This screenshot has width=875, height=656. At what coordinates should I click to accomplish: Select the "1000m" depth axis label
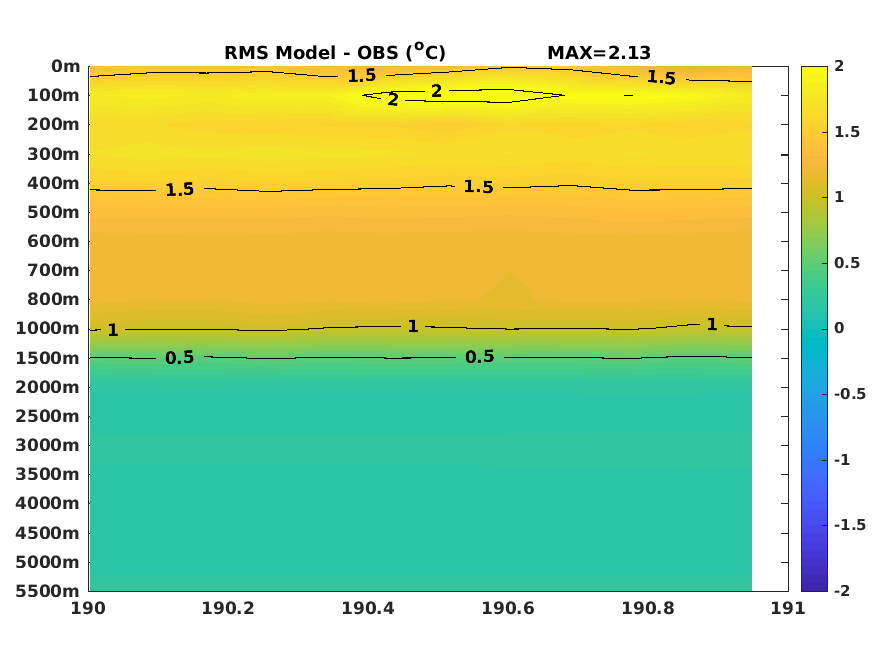click(x=48, y=329)
